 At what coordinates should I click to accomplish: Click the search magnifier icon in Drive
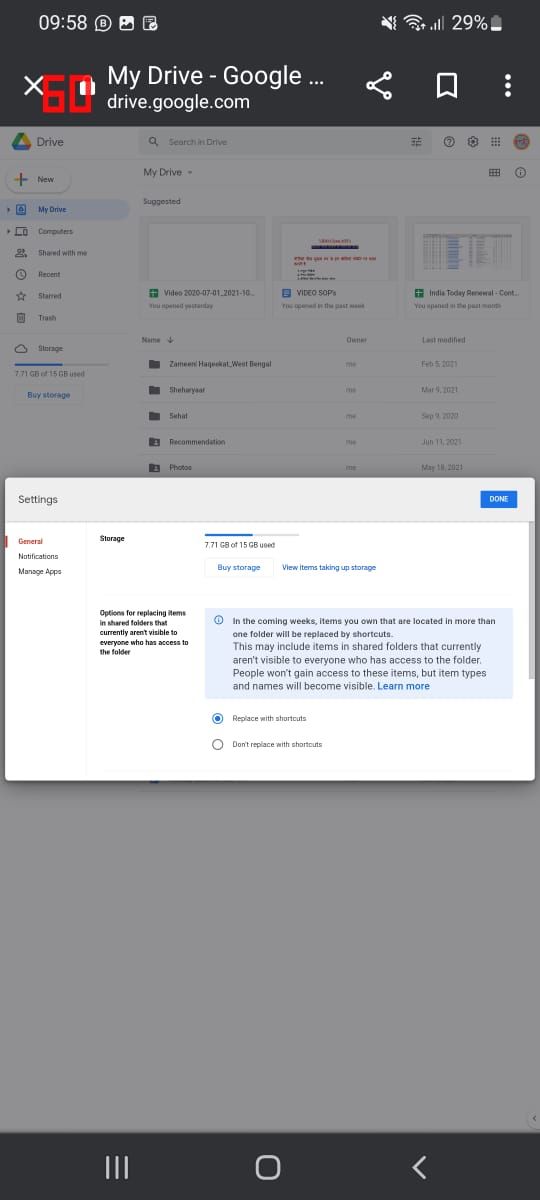(x=154, y=142)
